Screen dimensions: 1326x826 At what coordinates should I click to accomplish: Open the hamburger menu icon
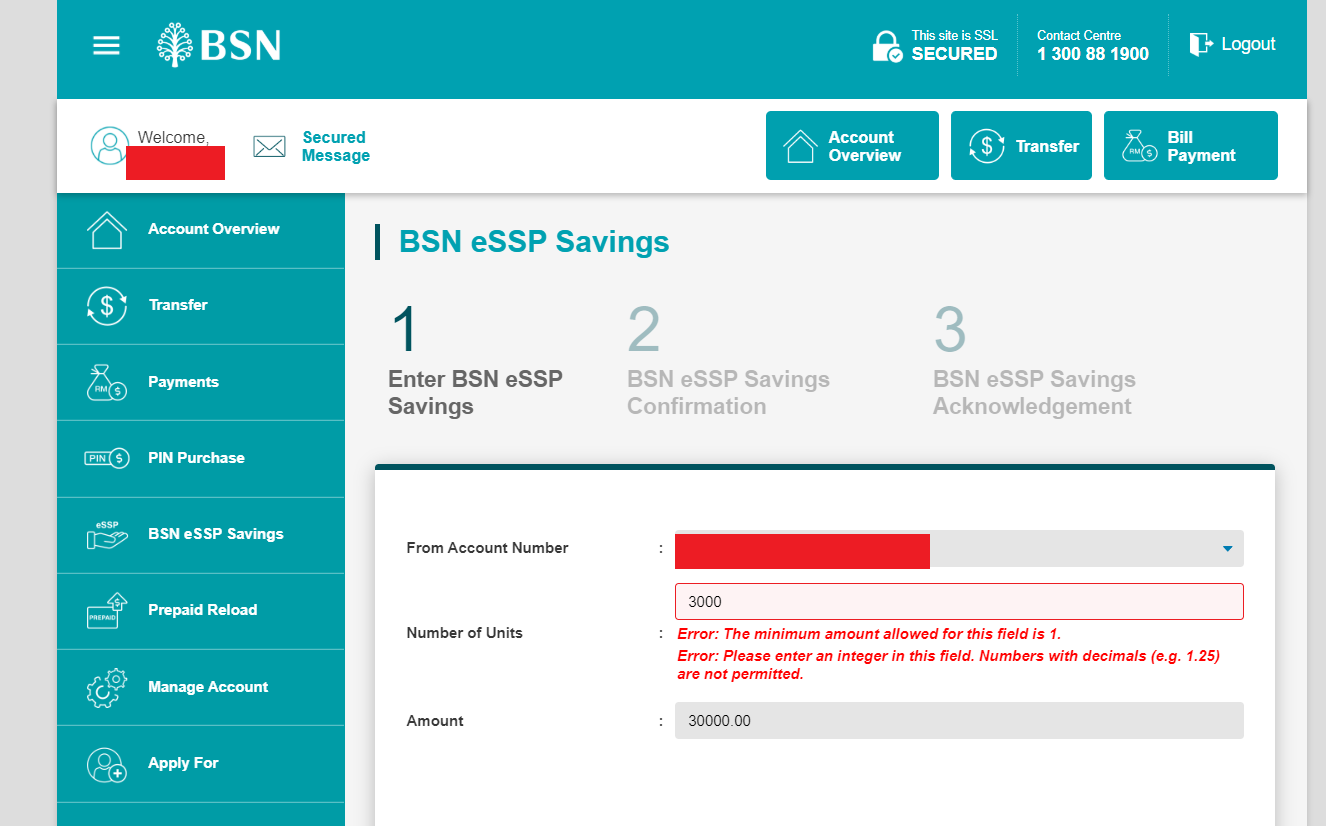pyautogui.click(x=106, y=45)
